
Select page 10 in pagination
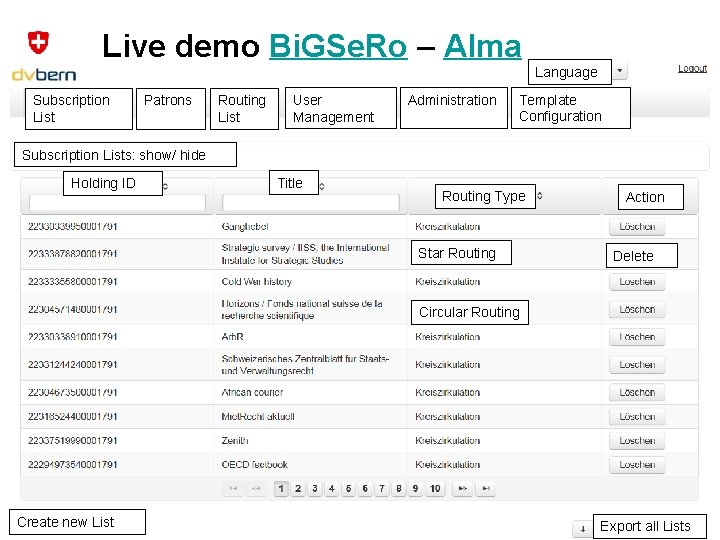pos(435,488)
